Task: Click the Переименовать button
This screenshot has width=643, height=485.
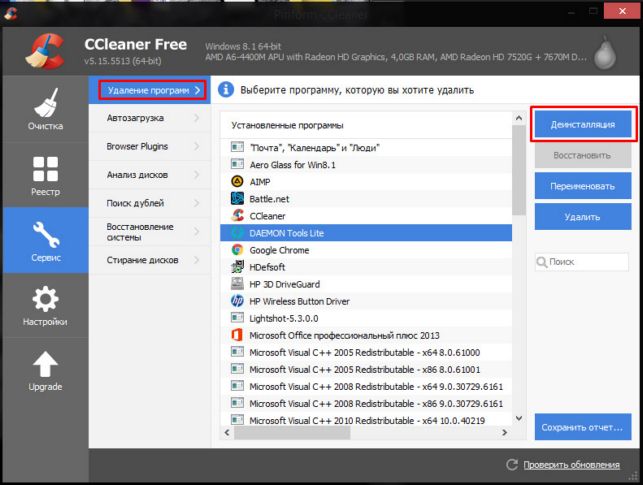Action: point(583,186)
